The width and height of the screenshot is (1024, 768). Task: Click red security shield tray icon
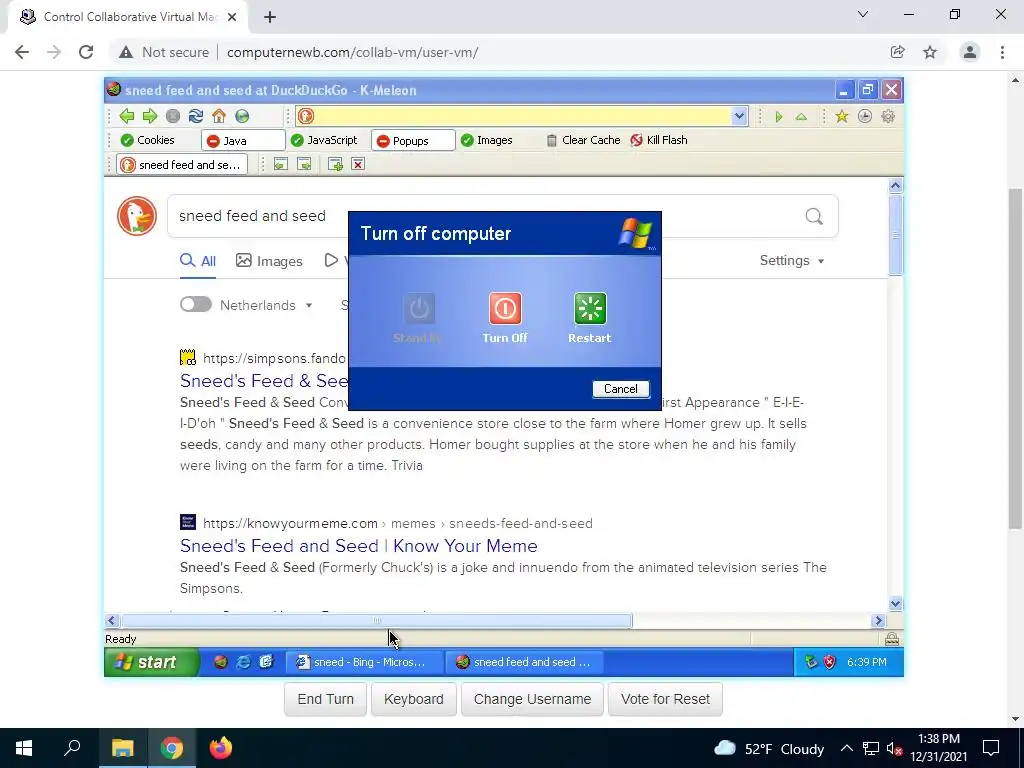pos(829,662)
